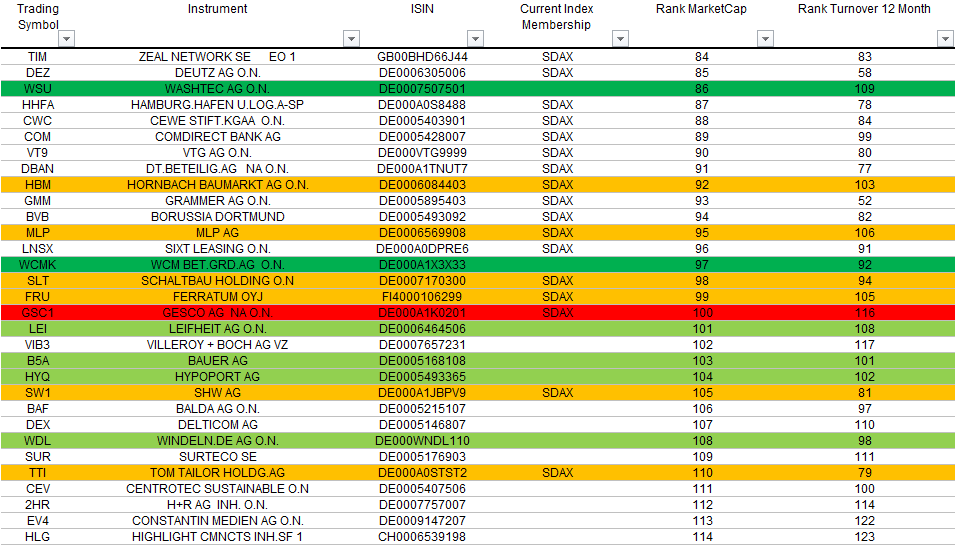Select the 2HR trading symbol cell
Image resolution: width=955 pixels, height=545 pixels.
pyautogui.click(x=37, y=505)
